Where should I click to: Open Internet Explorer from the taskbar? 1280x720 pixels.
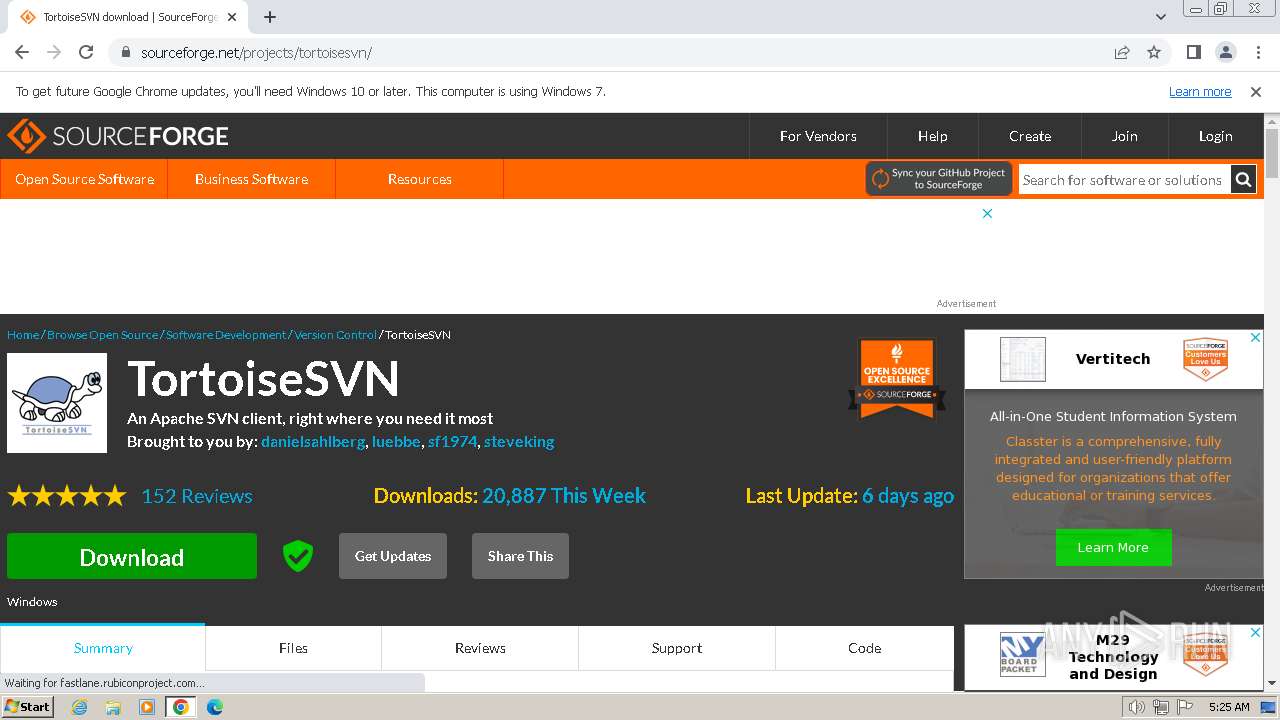[79, 707]
